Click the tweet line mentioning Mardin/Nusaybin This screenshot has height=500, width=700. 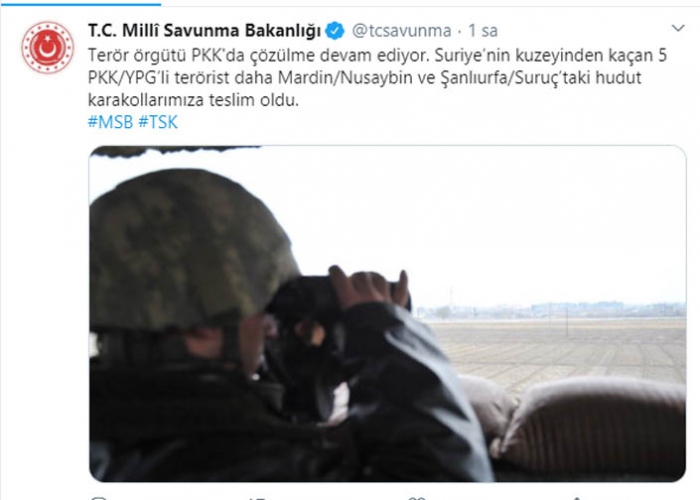364,78
